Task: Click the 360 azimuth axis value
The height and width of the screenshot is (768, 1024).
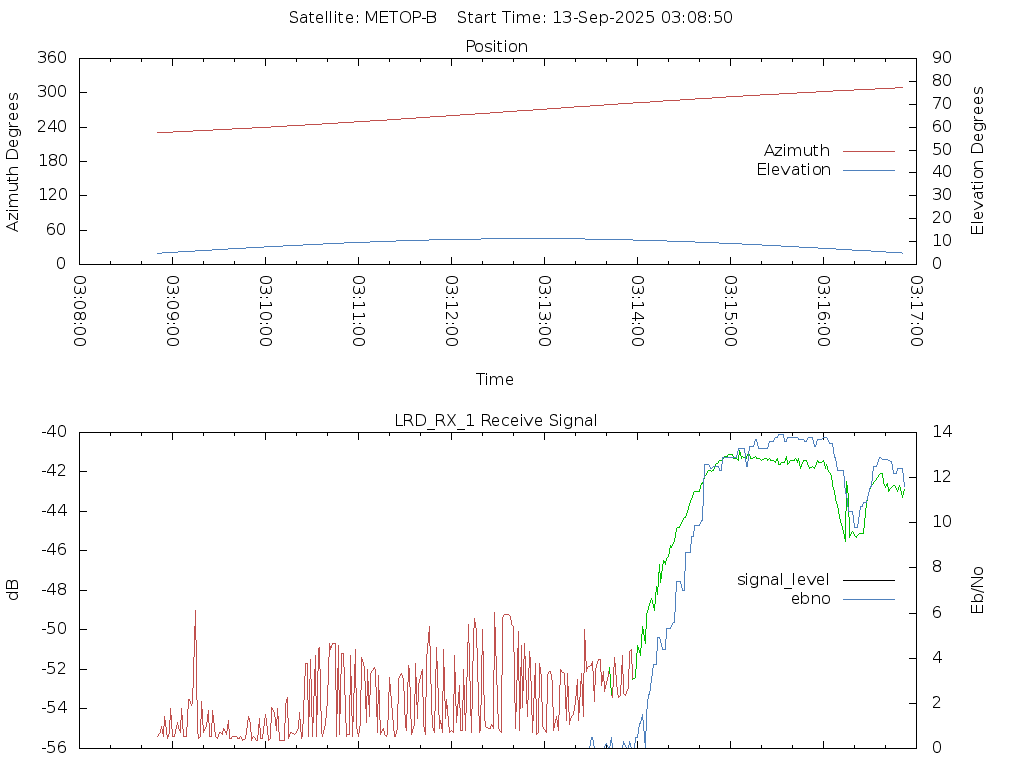Action: (52, 57)
